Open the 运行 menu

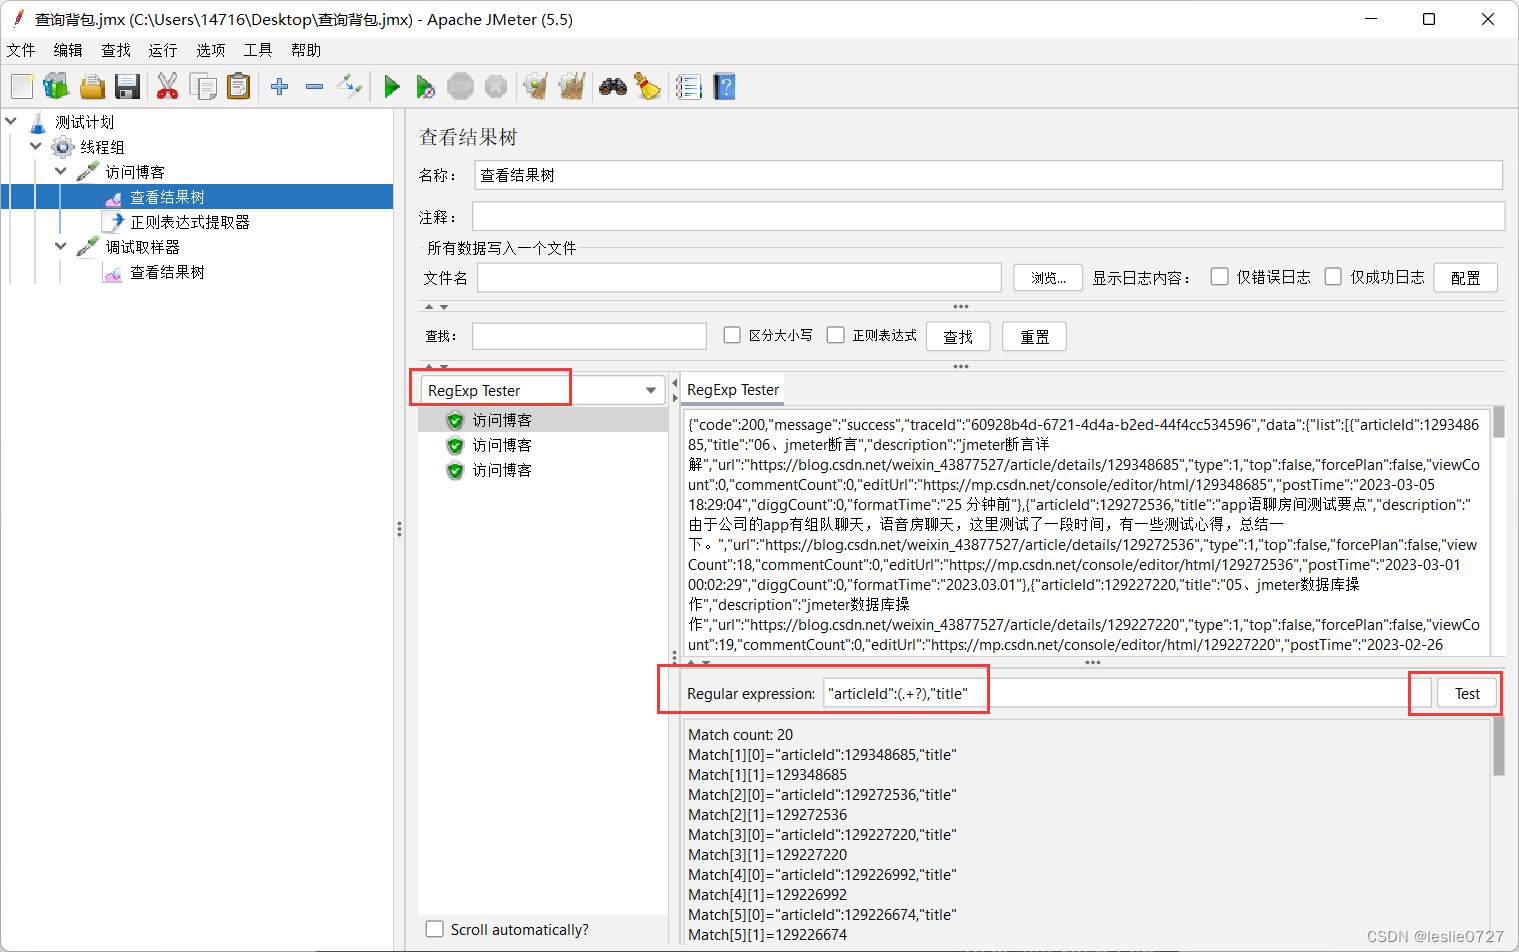tap(162, 49)
